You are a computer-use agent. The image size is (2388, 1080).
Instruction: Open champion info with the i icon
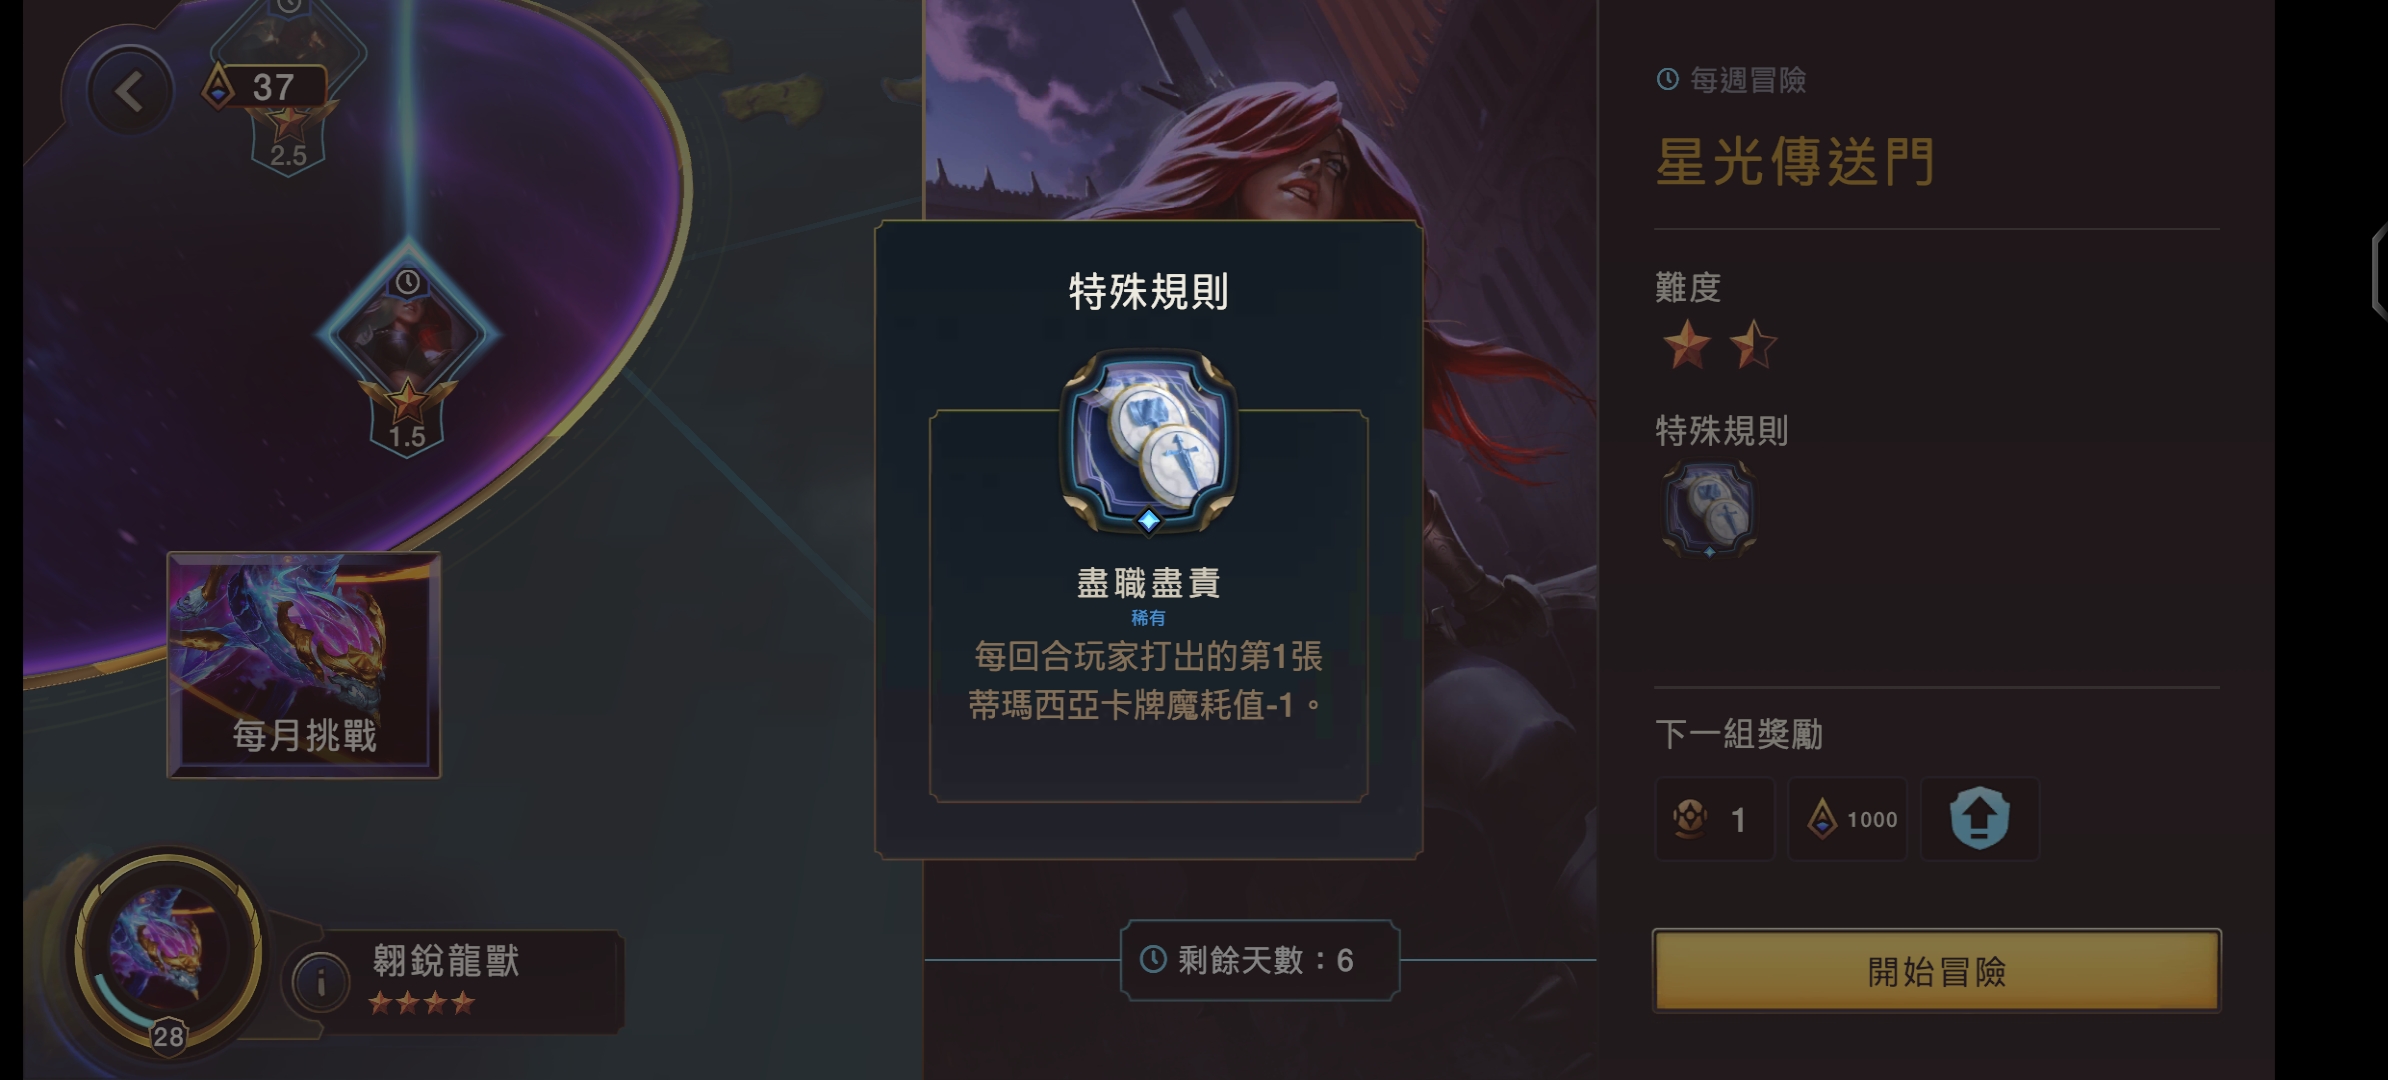pos(321,984)
